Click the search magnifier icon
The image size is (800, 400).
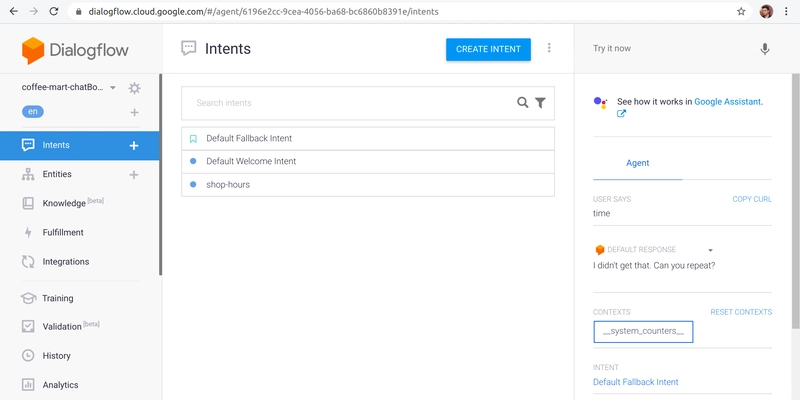click(x=522, y=103)
